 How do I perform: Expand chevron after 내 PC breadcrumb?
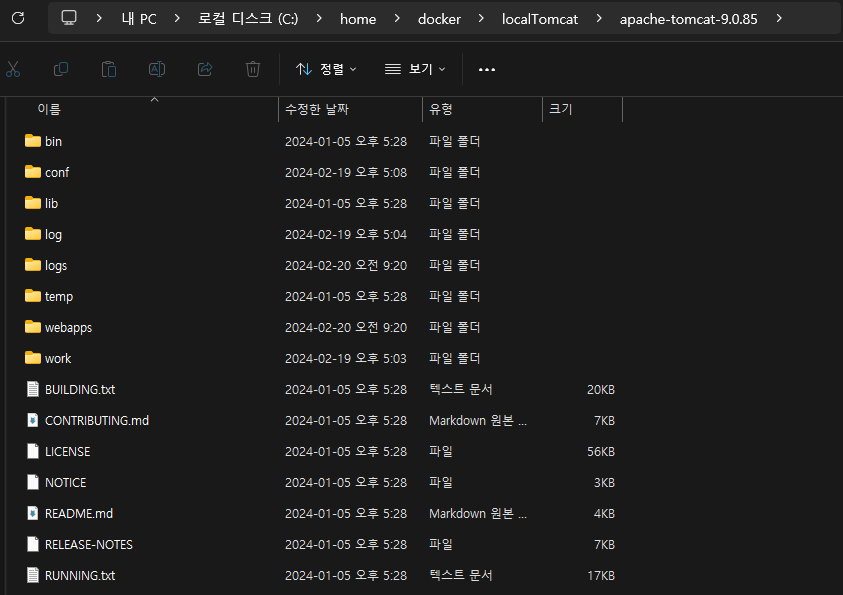pyautogui.click(x=177, y=18)
